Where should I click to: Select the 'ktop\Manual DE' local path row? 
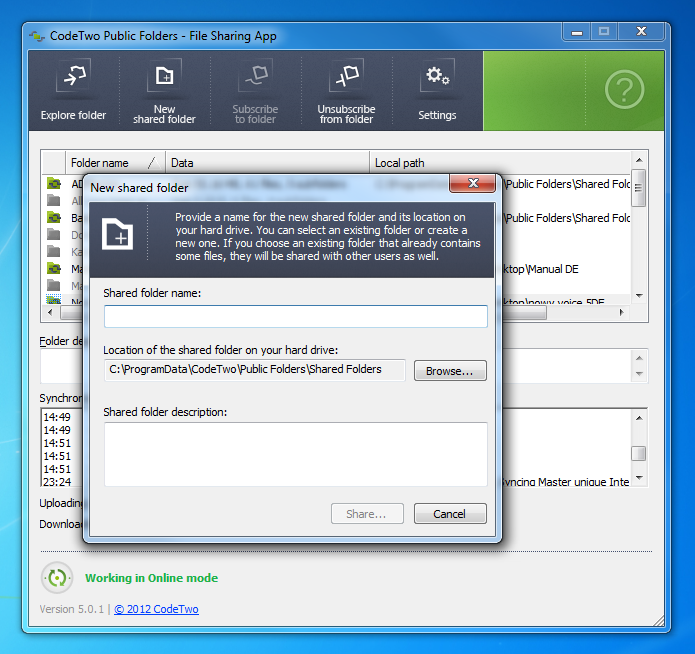(541, 269)
